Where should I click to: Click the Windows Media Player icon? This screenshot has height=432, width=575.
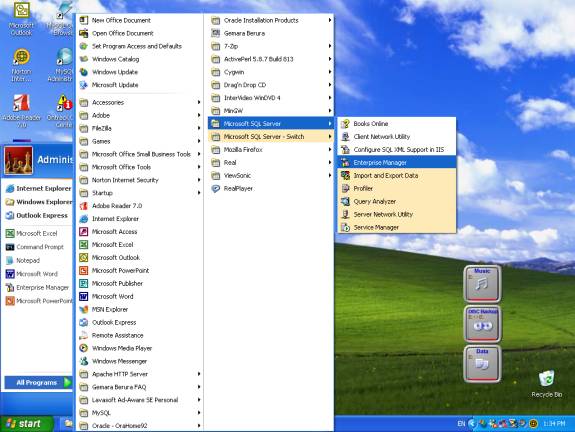tap(84, 348)
